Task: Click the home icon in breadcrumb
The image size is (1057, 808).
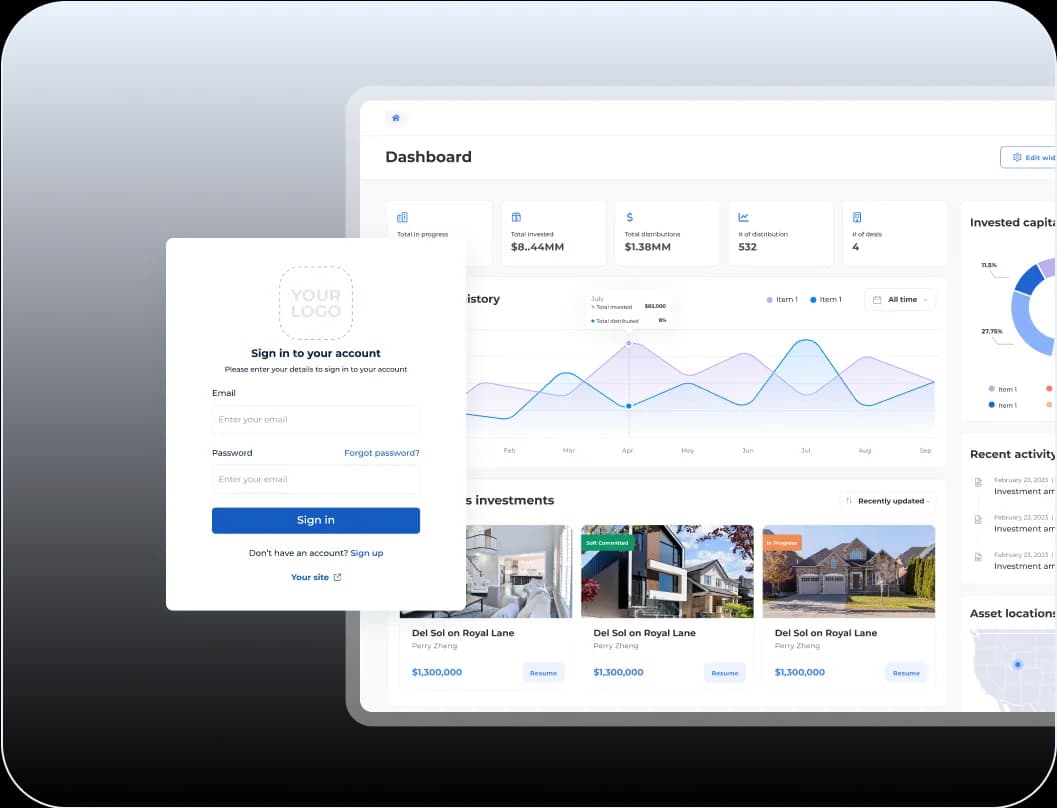Action: coord(396,118)
